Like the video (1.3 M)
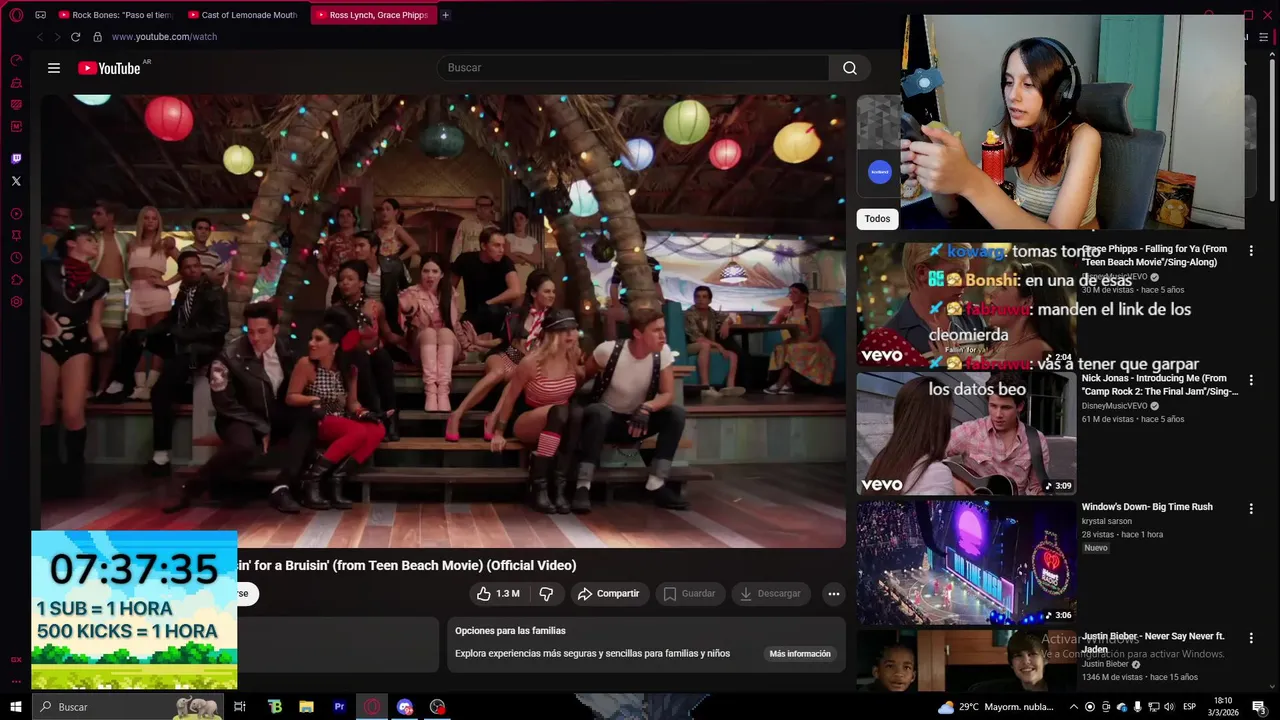 (x=499, y=594)
